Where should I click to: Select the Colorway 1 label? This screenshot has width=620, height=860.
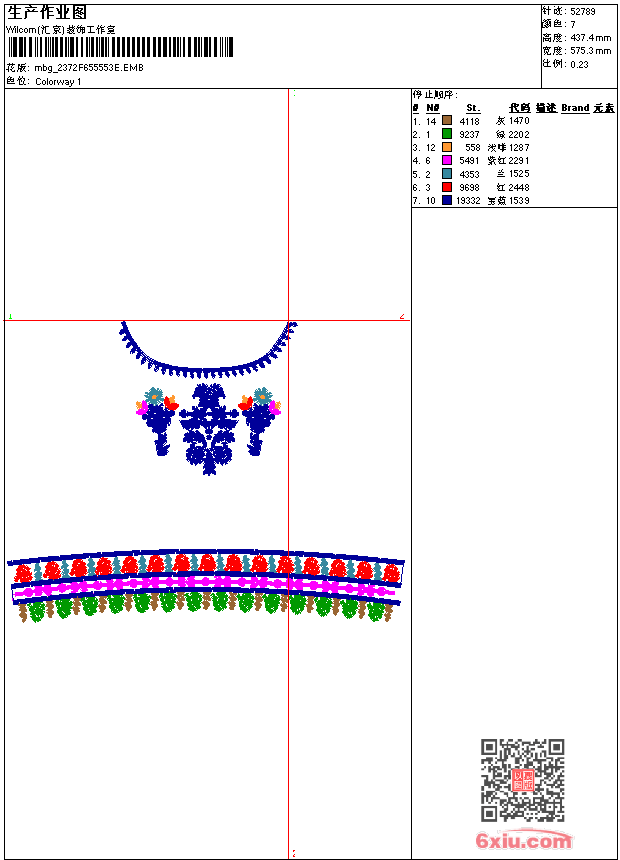(x=58, y=82)
